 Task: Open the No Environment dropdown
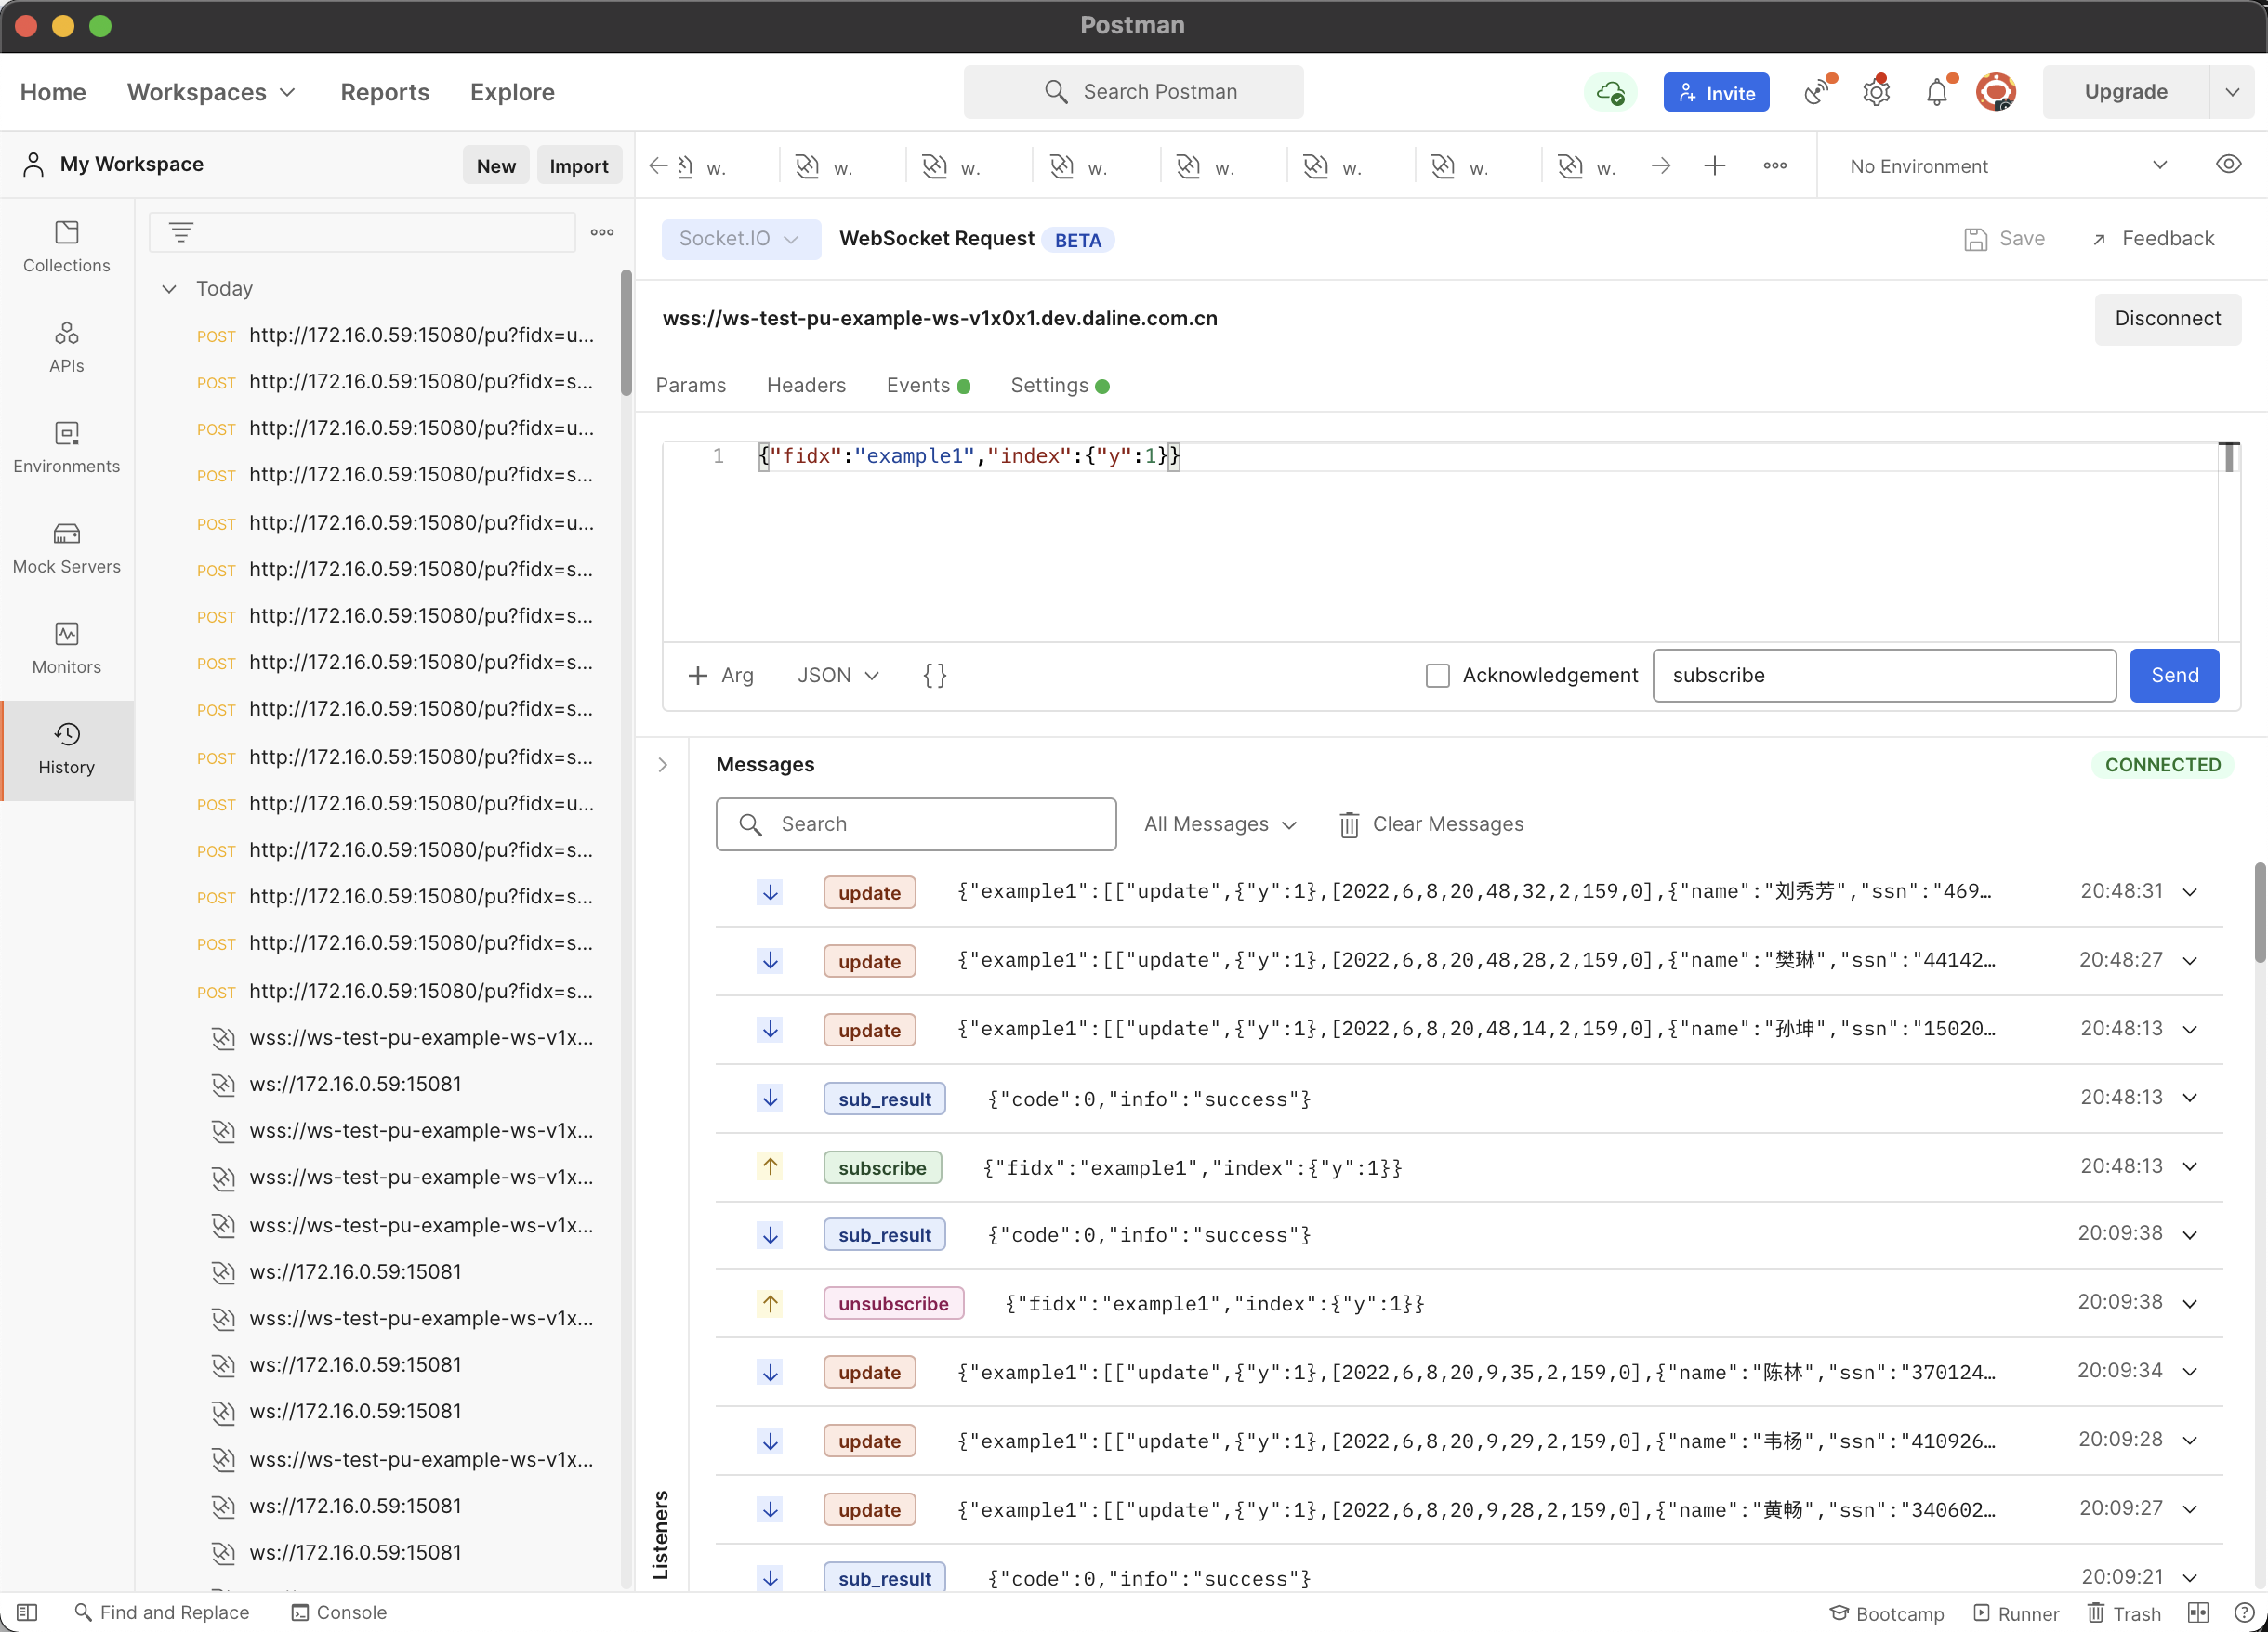pos(2008,166)
